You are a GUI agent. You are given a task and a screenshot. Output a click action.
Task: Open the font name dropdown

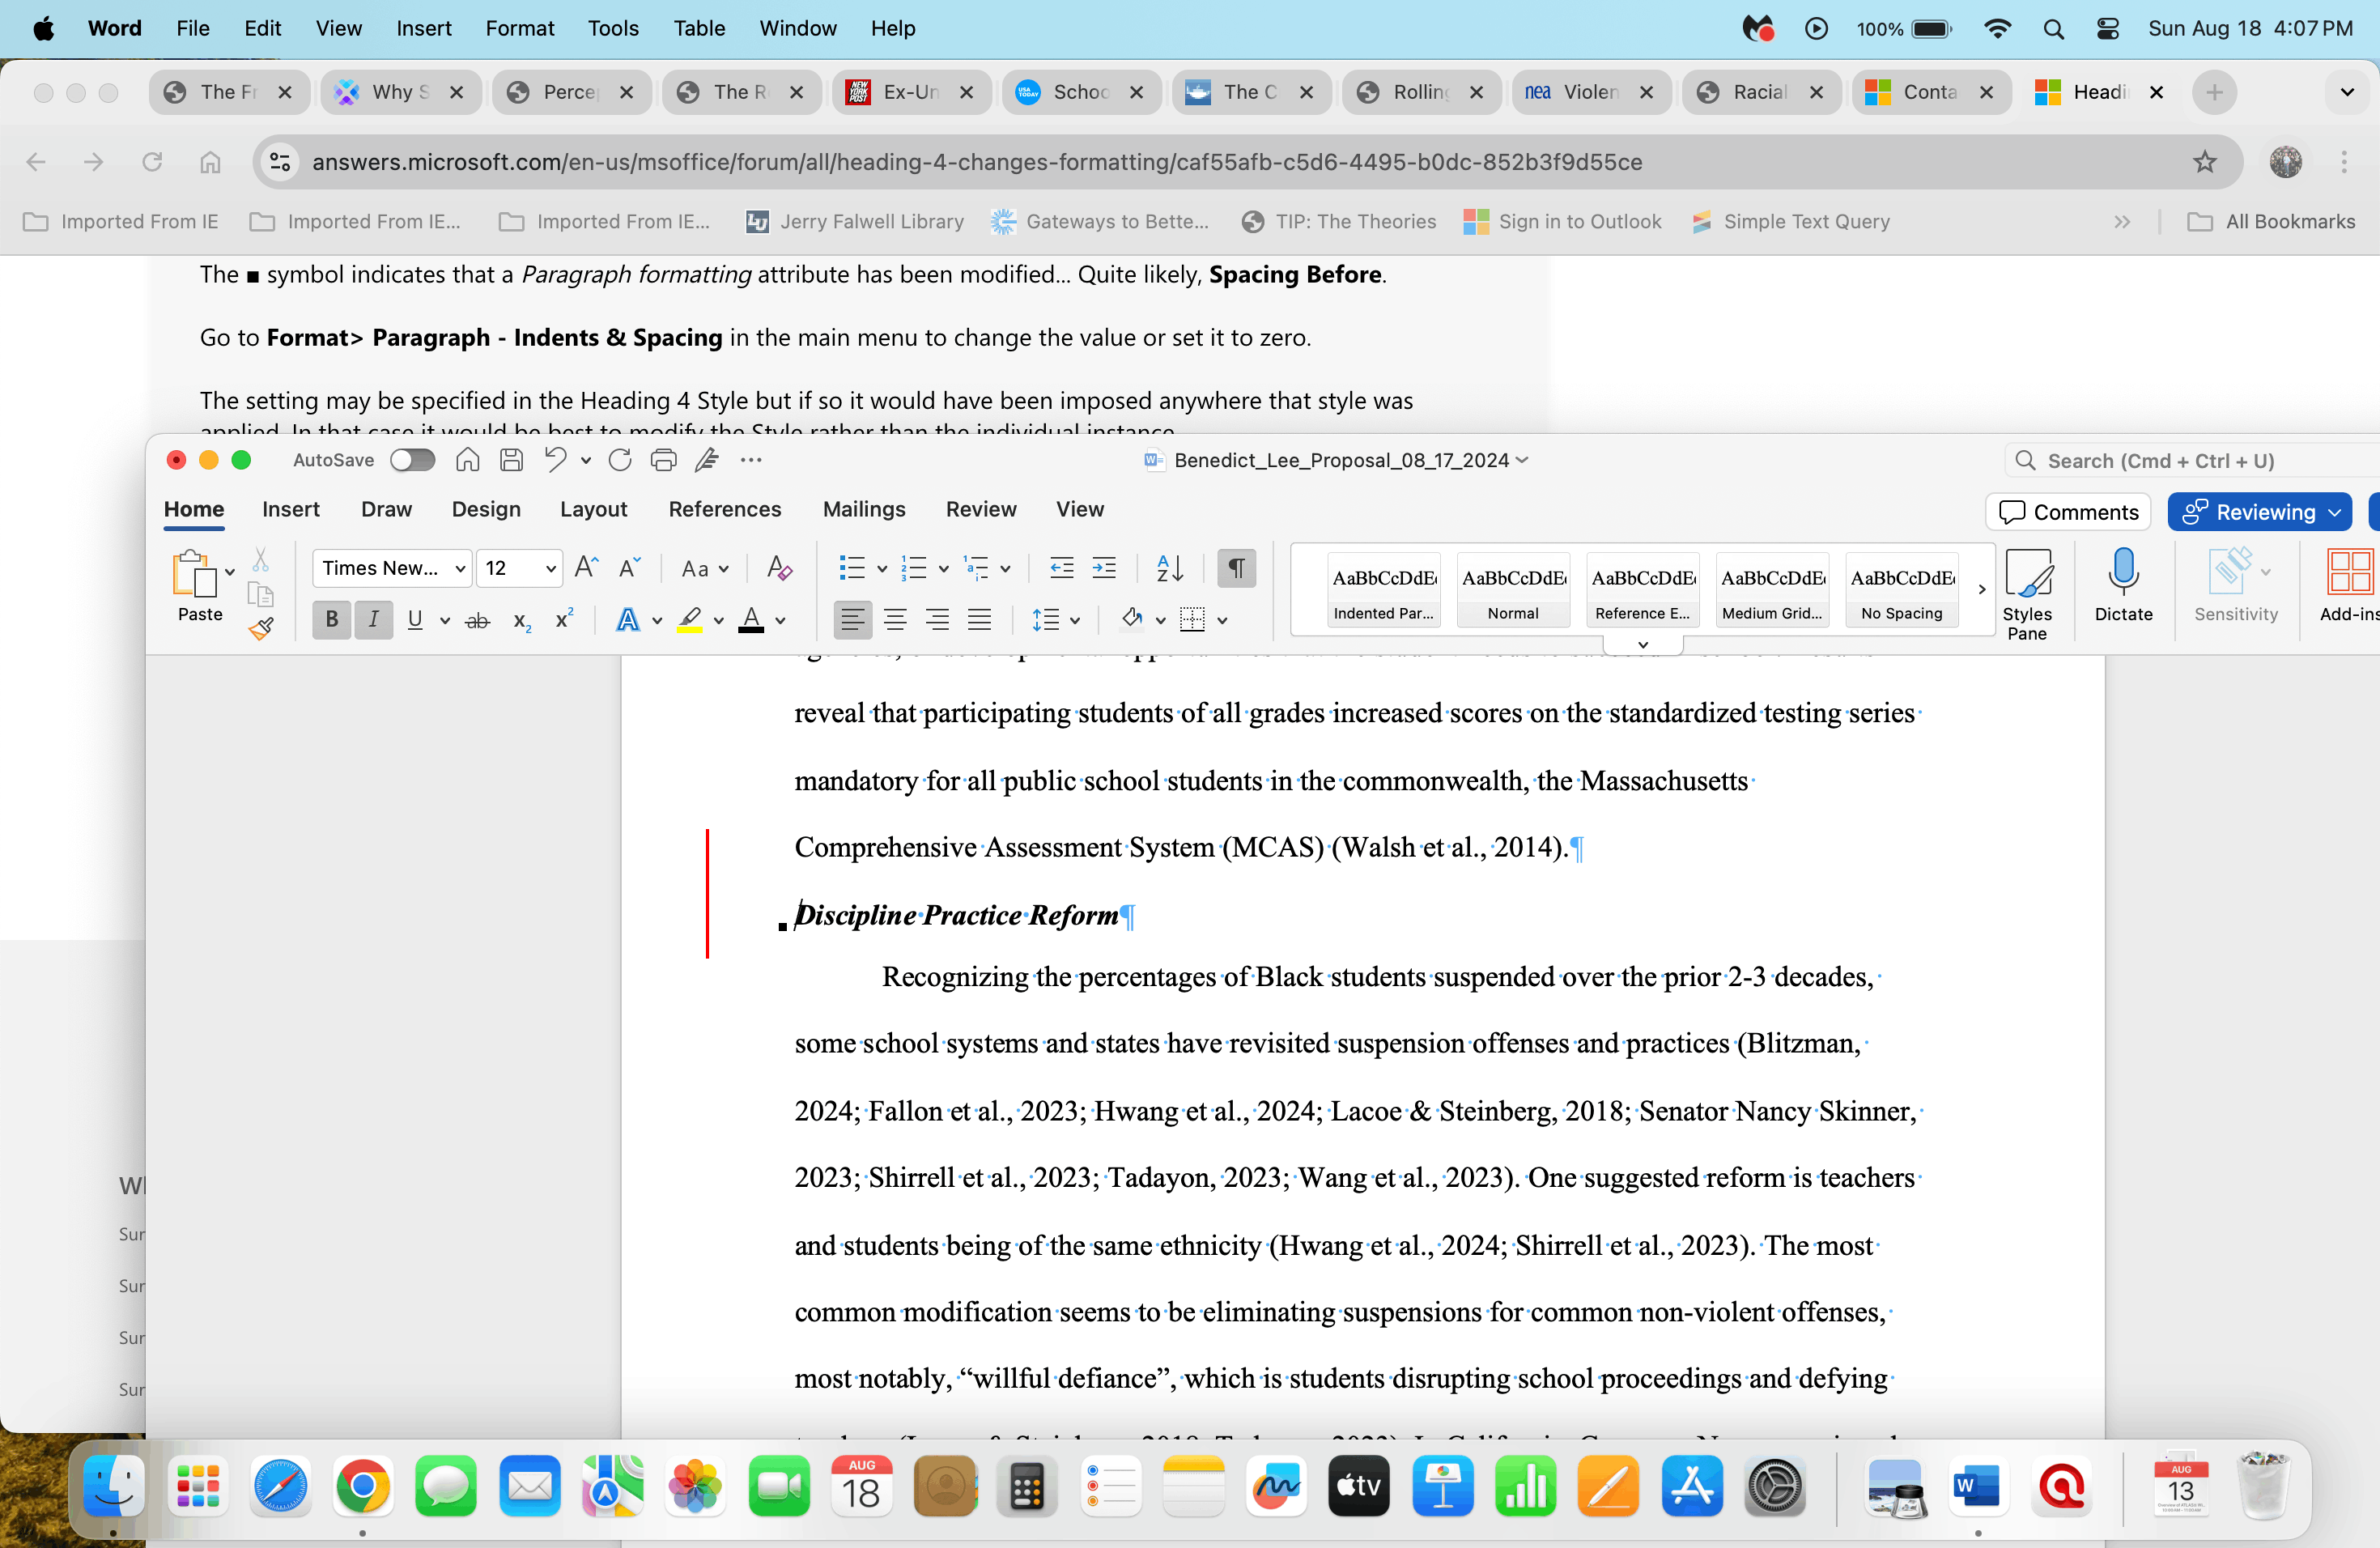(x=460, y=568)
